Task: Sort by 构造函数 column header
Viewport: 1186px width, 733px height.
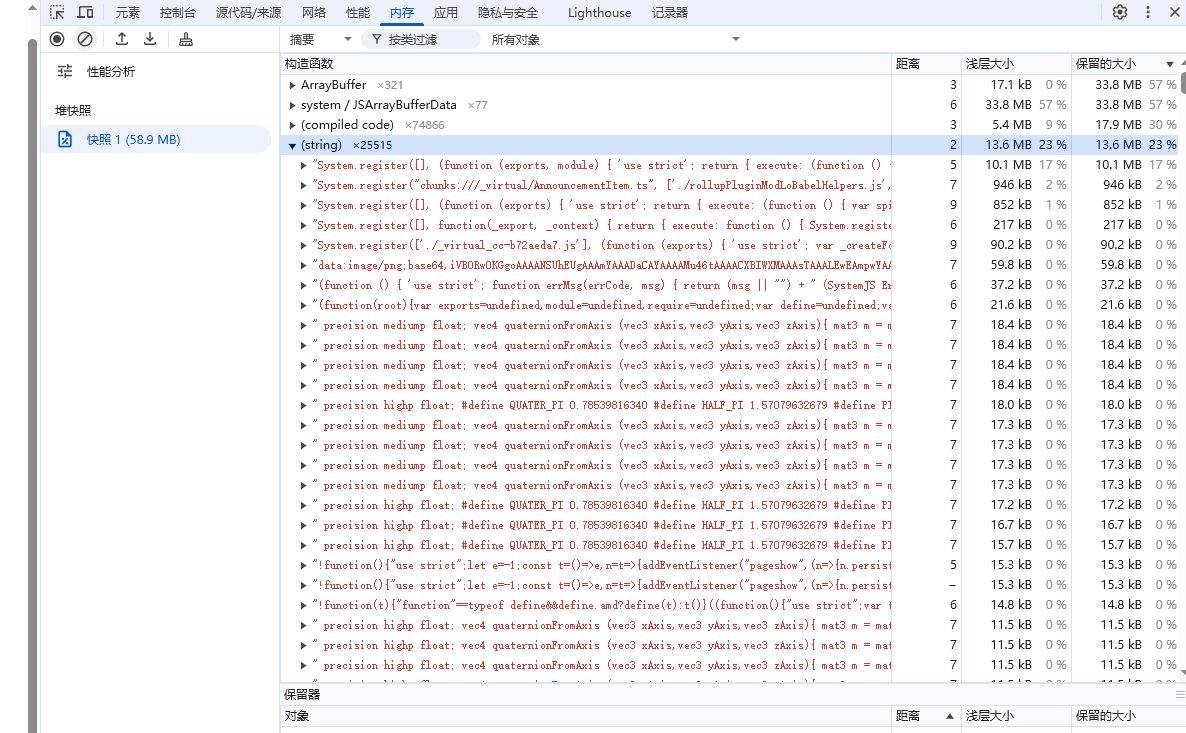Action: click(586, 64)
